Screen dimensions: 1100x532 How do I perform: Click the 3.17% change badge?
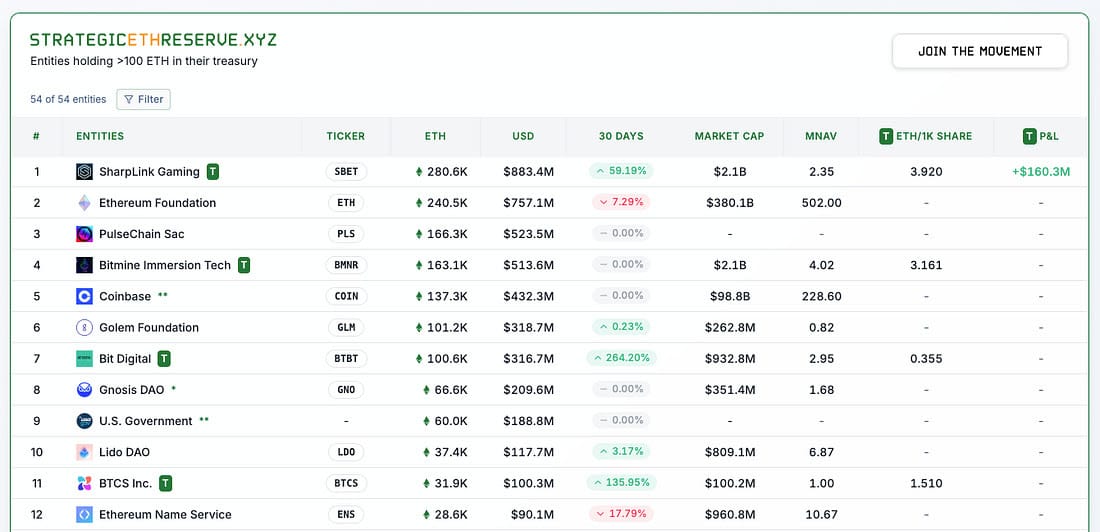pos(622,451)
